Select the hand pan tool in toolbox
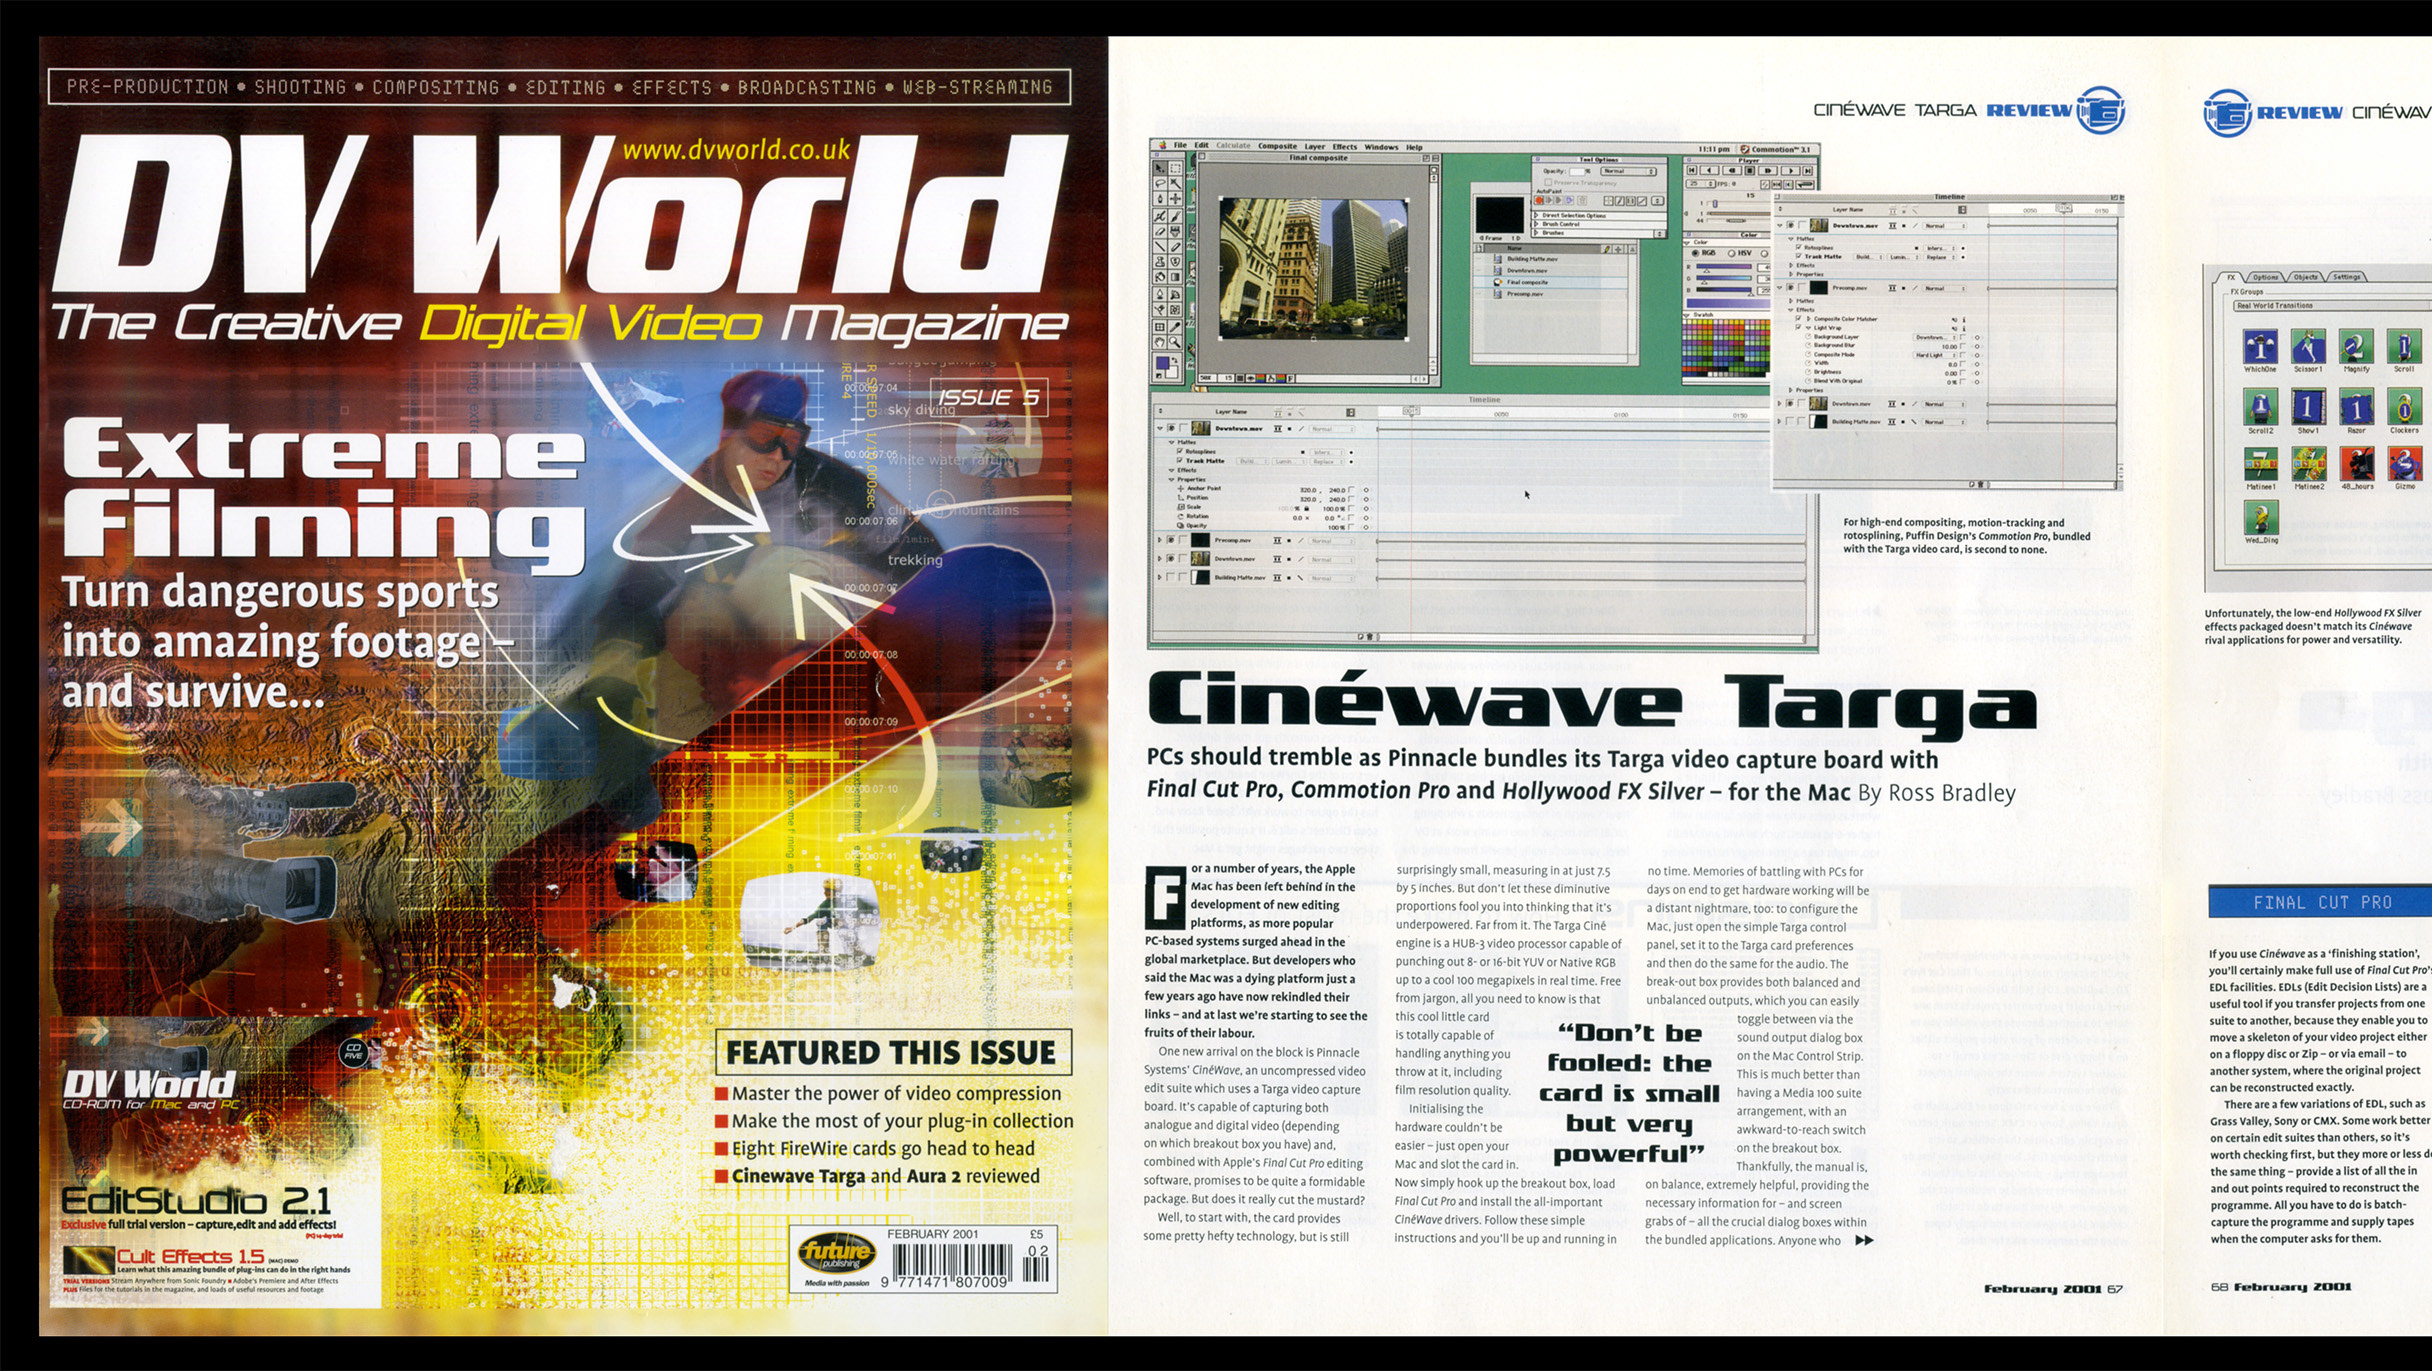The image size is (2432, 1371). 1159,342
